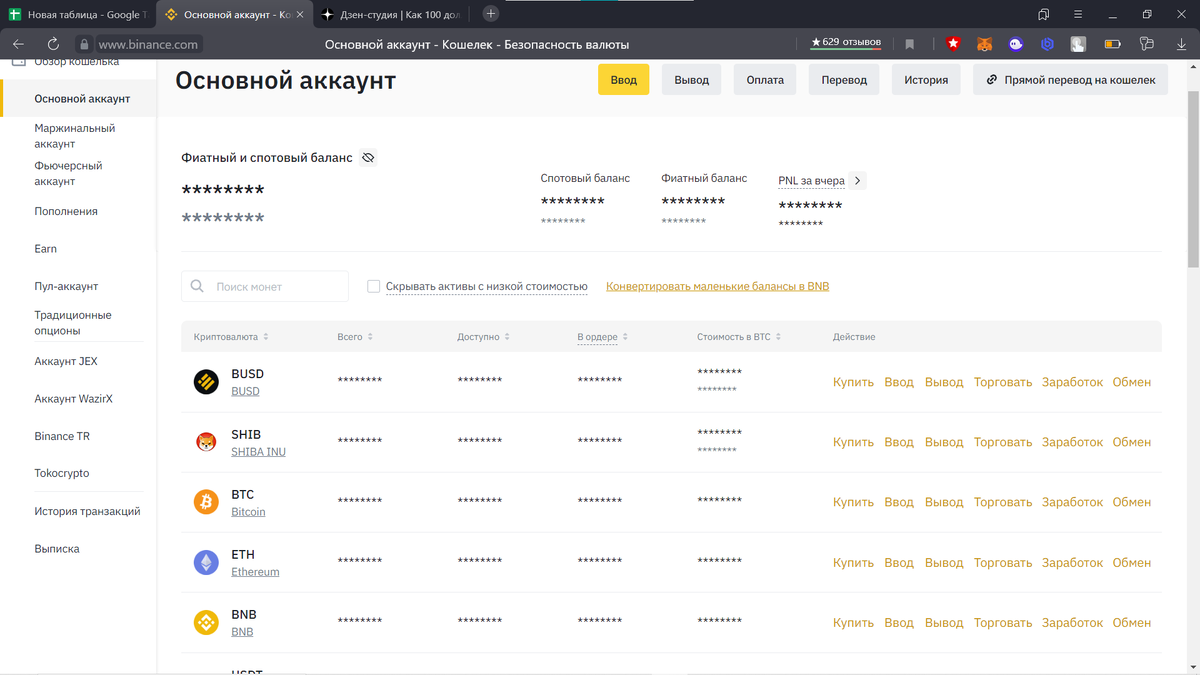Viewport: 1200px width, 675px height.
Task: Toggle the bookmark icon in address bar
Action: pyautogui.click(x=911, y=43)
